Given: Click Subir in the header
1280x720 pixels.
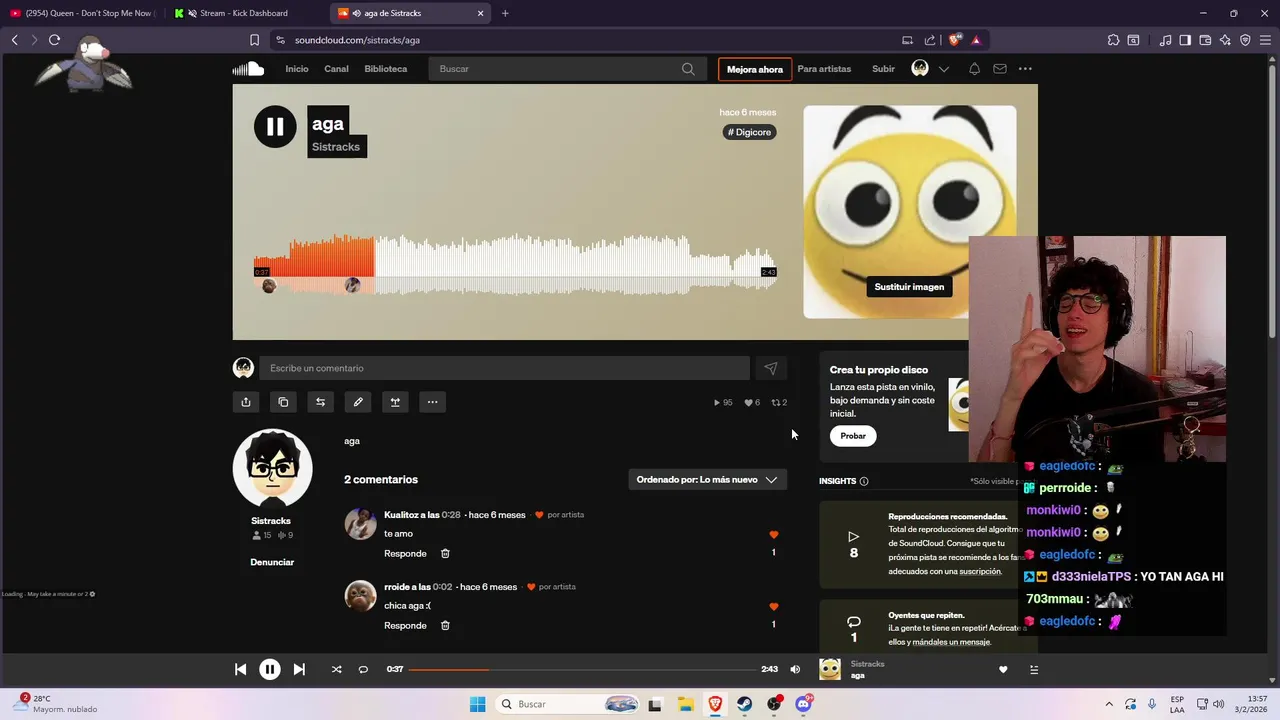Looking at the screenshot, I should tap(883, 69).
